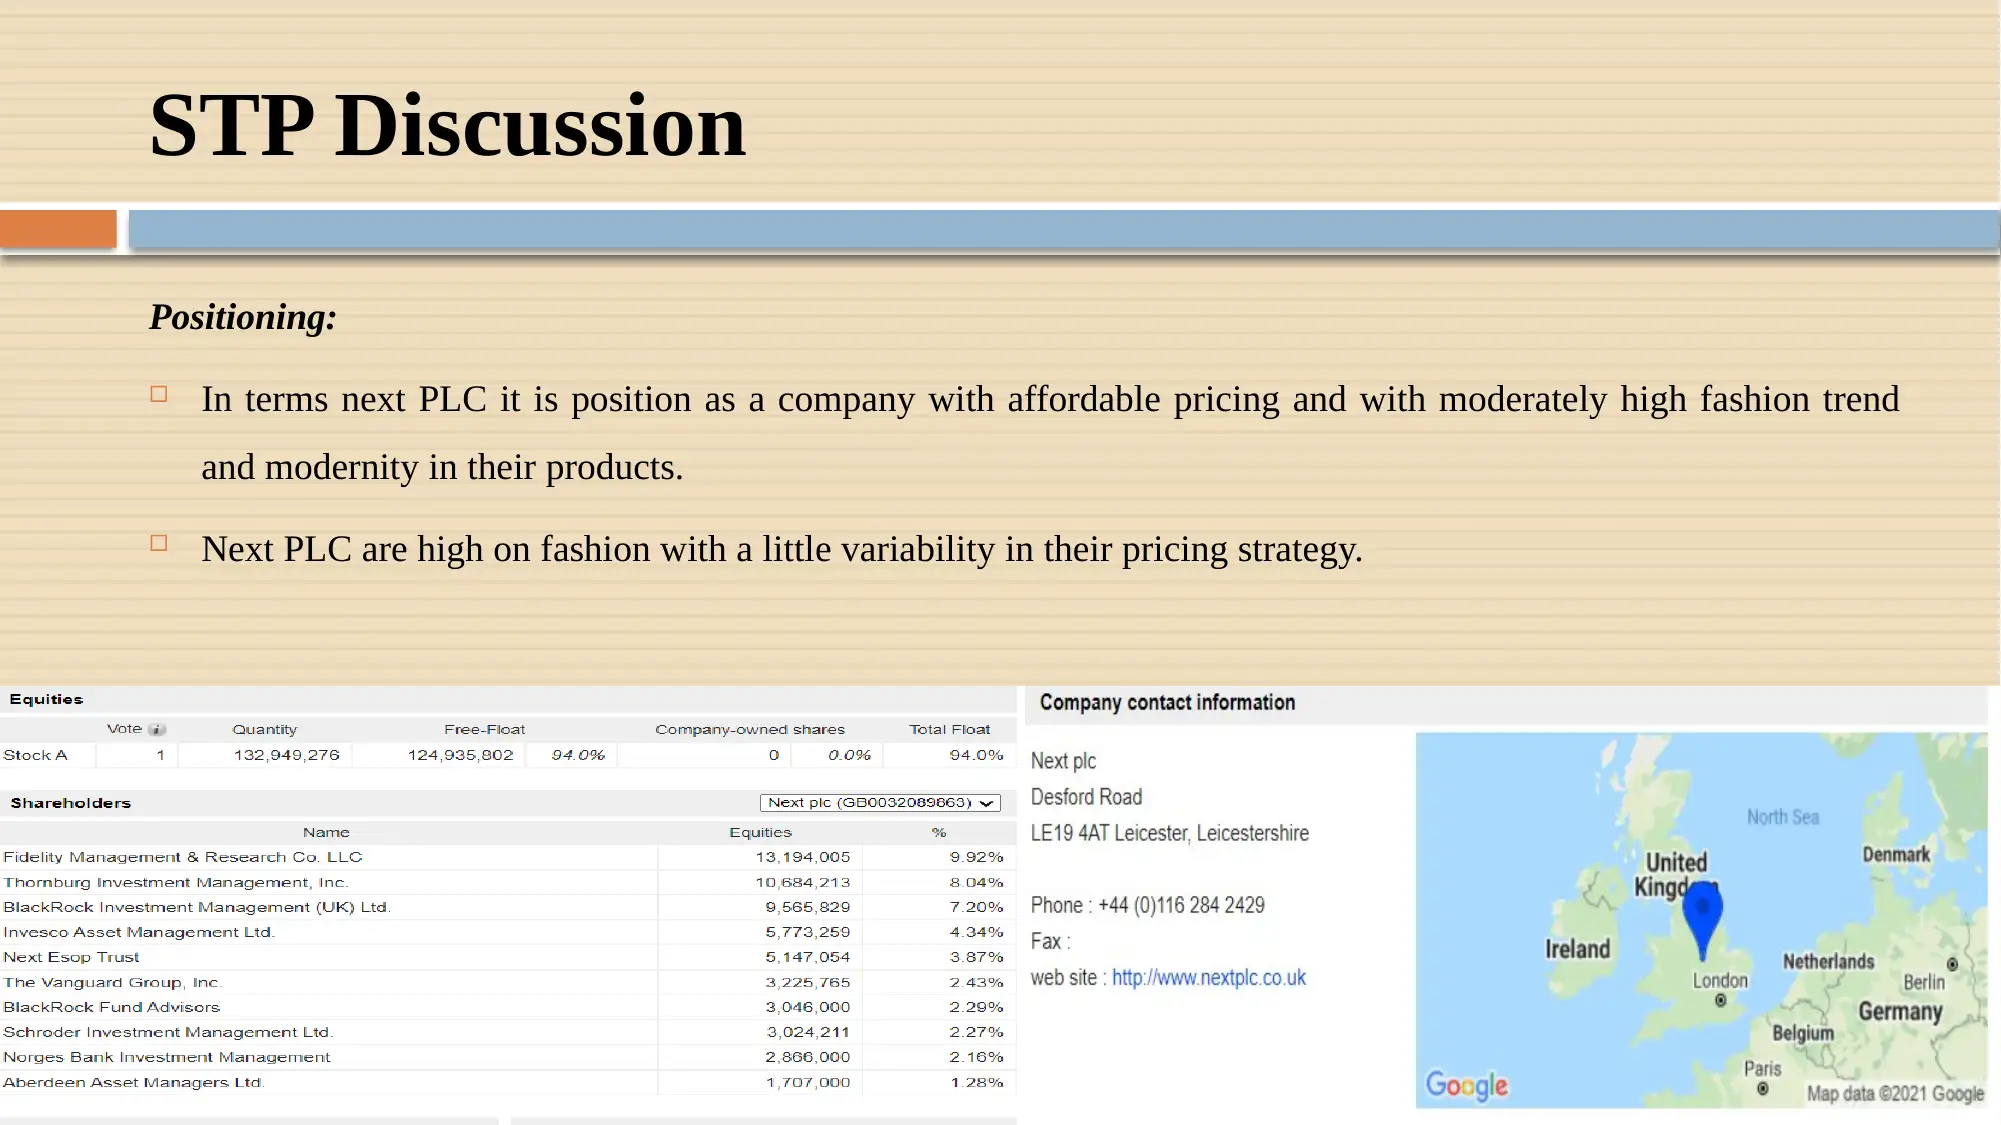Click the 7.20% percentage cell
2001x1125 pixels.
click(x=977, y=907)
